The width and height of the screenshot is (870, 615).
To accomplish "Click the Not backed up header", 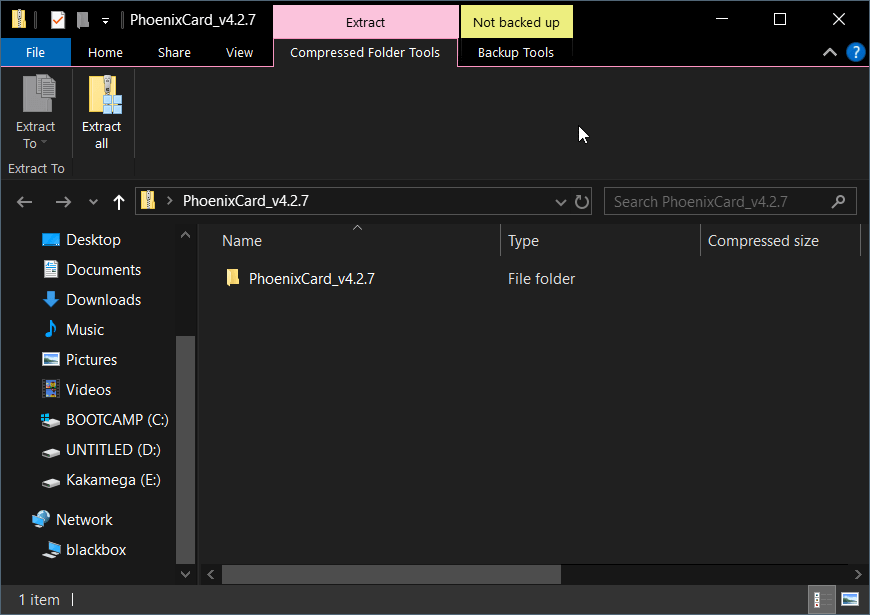I will [x=517, y=22].
